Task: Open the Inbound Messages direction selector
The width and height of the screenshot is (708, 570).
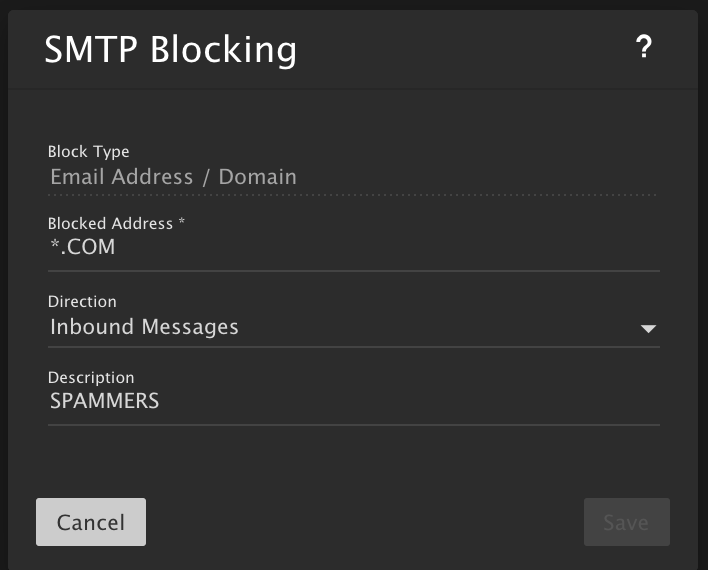Action: [353, 327]
